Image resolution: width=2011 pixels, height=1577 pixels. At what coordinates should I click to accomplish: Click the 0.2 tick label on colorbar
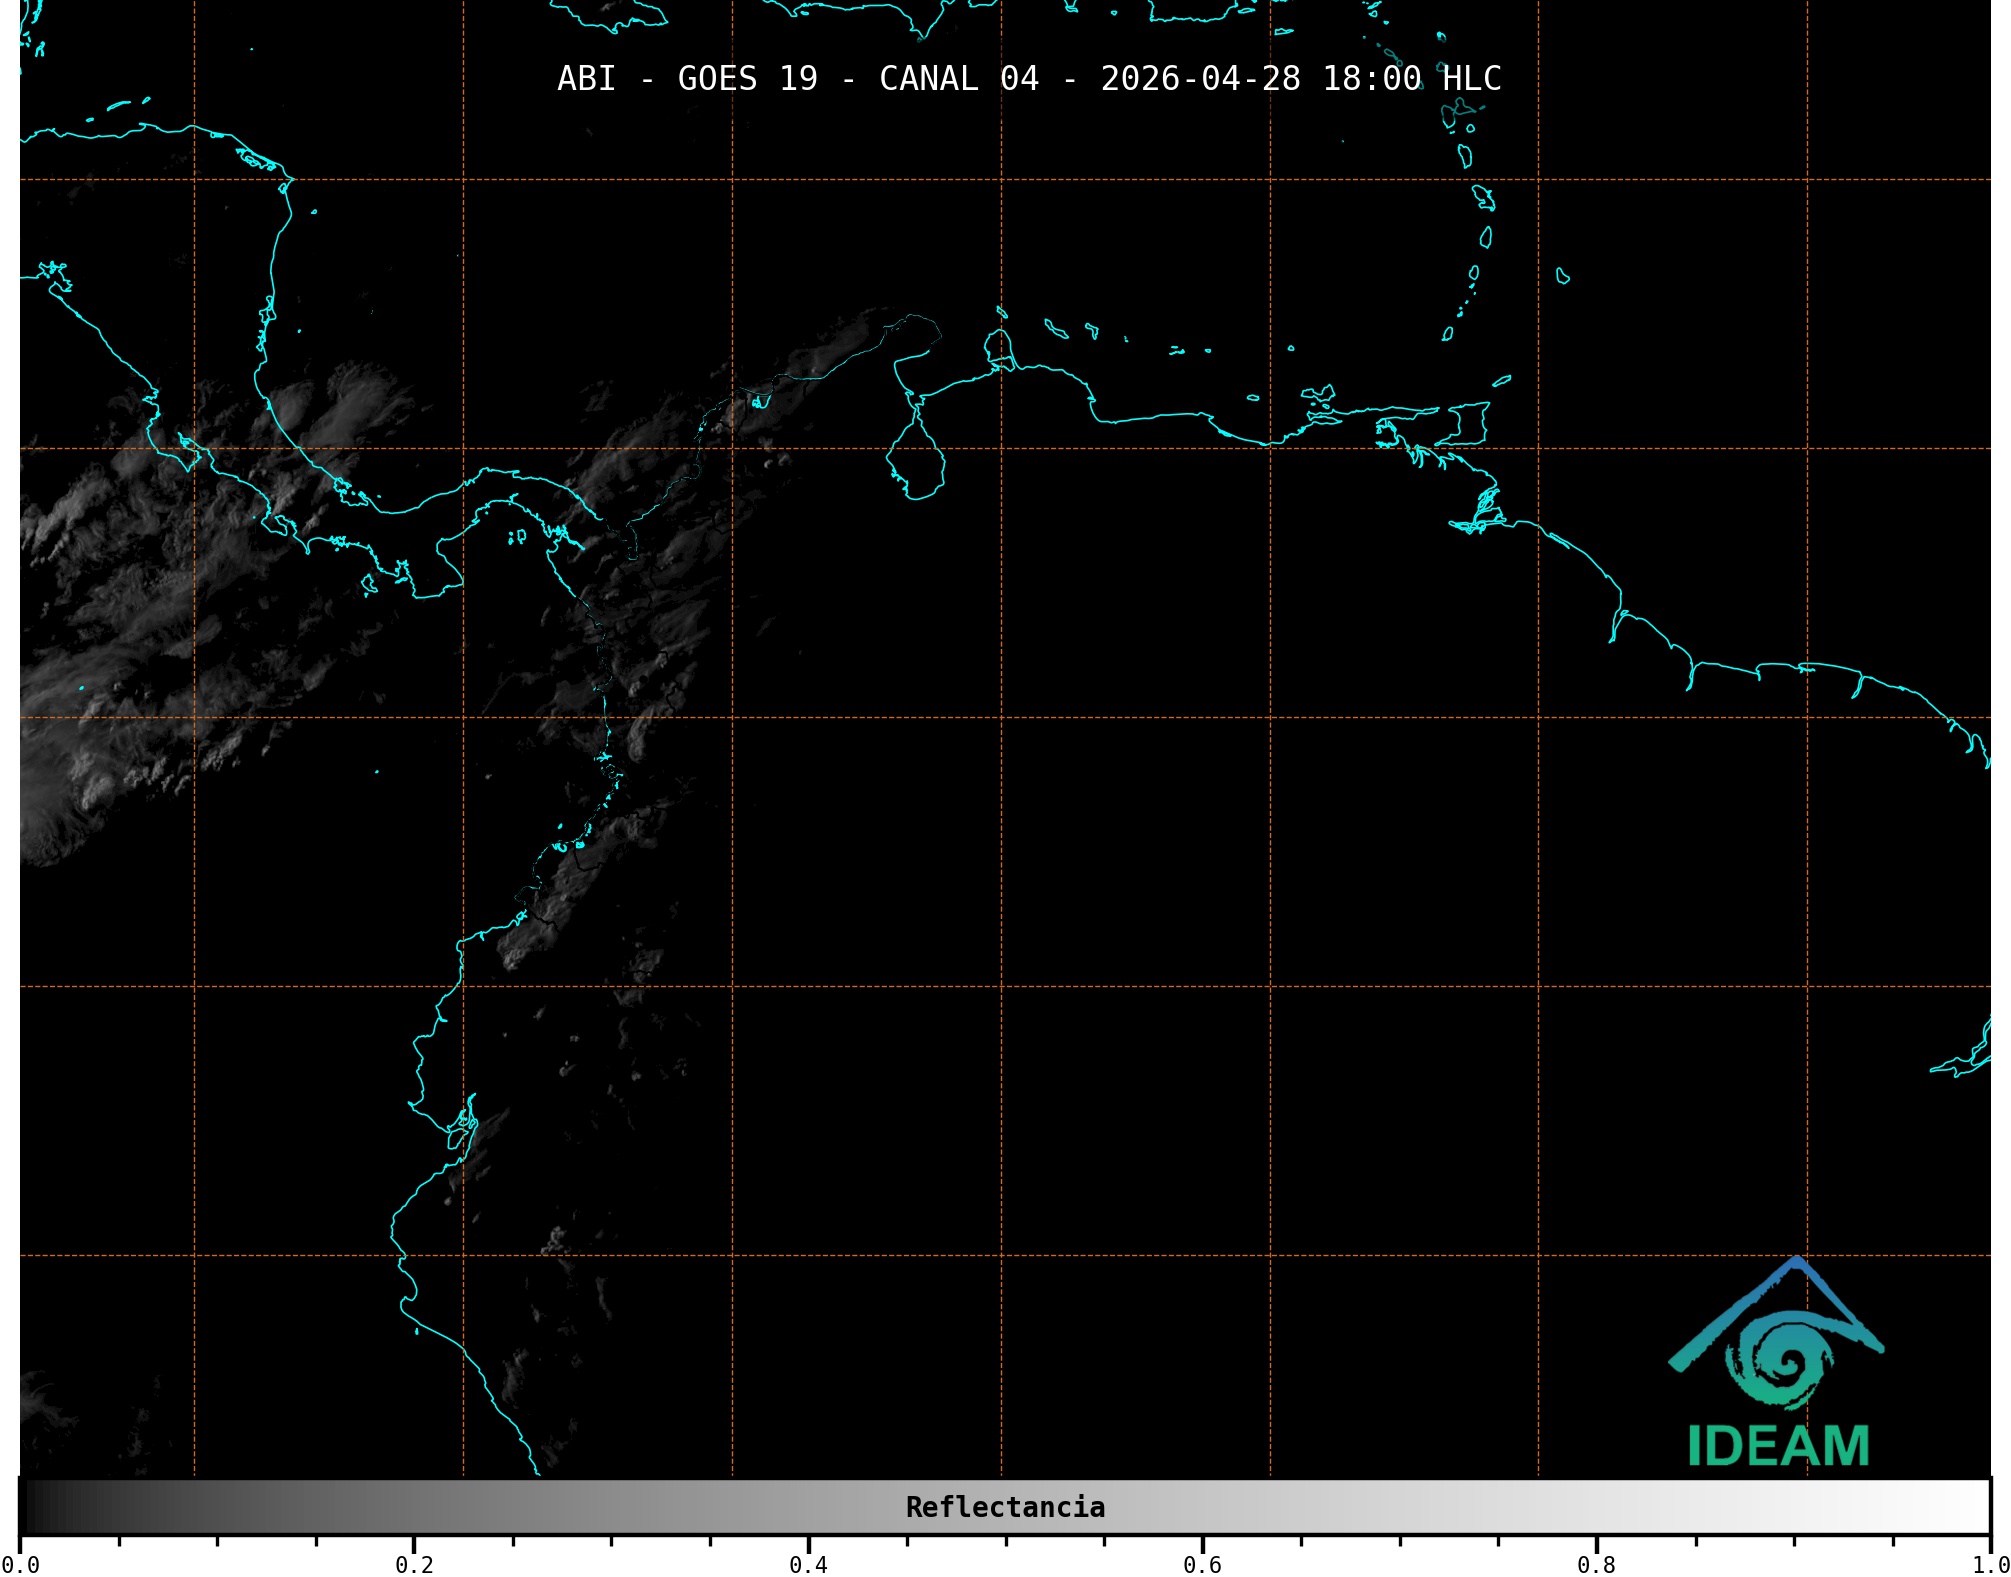[x=414, y=1565]
